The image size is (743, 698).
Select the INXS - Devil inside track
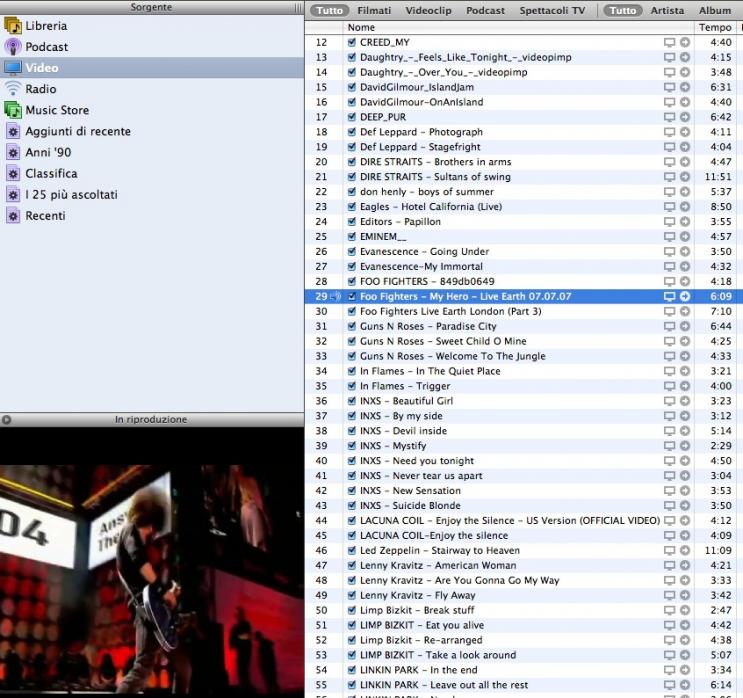tap(403, 431)
